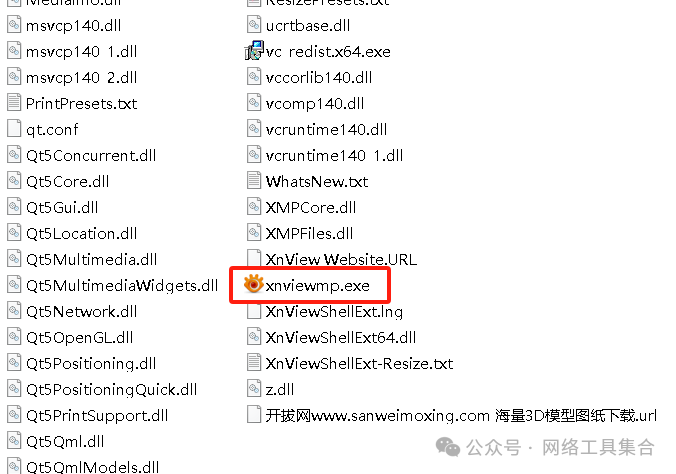Image resolution: width=676 pixels, height=474 pixels.
Task: Click the XnView Website.URL shortcut icon
Action: 254,258
